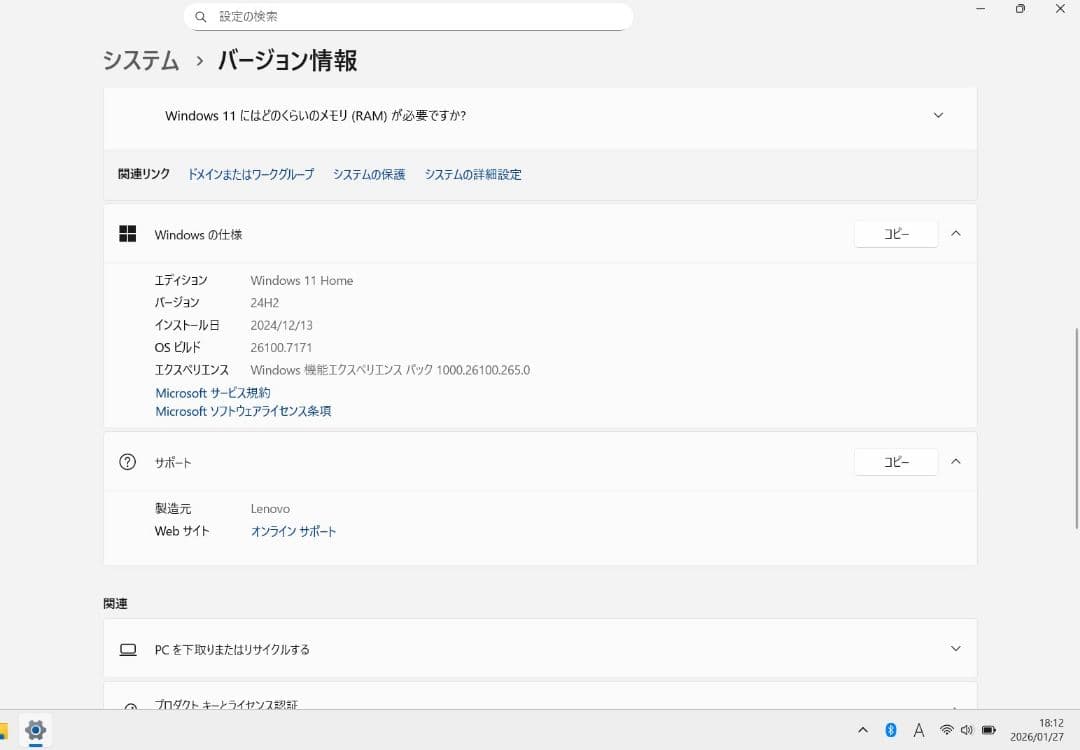Open システムの詳細設定 related link
This screenshot has width=1080, height=750.
pos(473,174)
